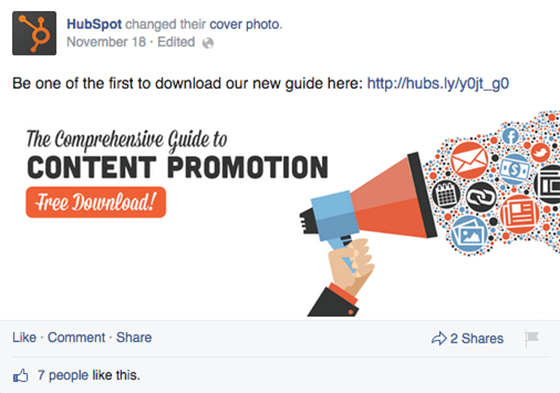Click the Comment action link
The image size is (560, 393).
tap(76, 338)
